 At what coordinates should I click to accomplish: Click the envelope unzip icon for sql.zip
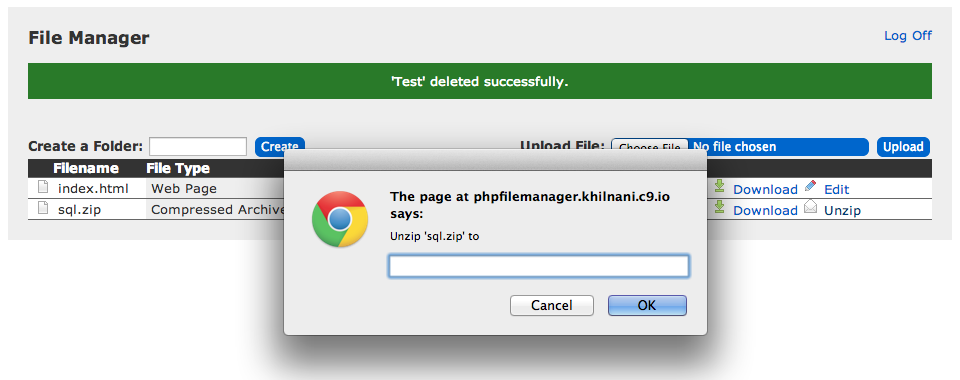tap(810, 207)
